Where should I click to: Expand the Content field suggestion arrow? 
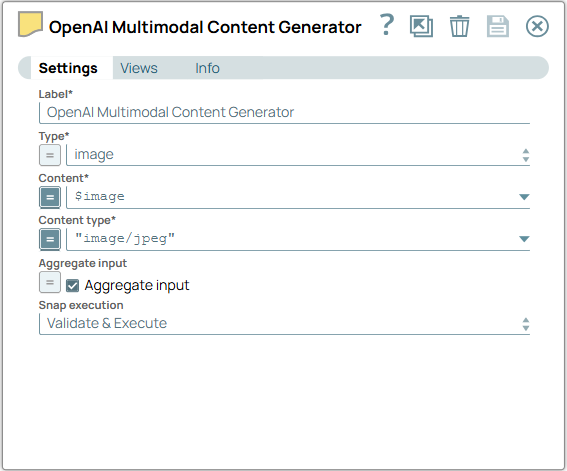pyautogui.click(x=524, y=197)
